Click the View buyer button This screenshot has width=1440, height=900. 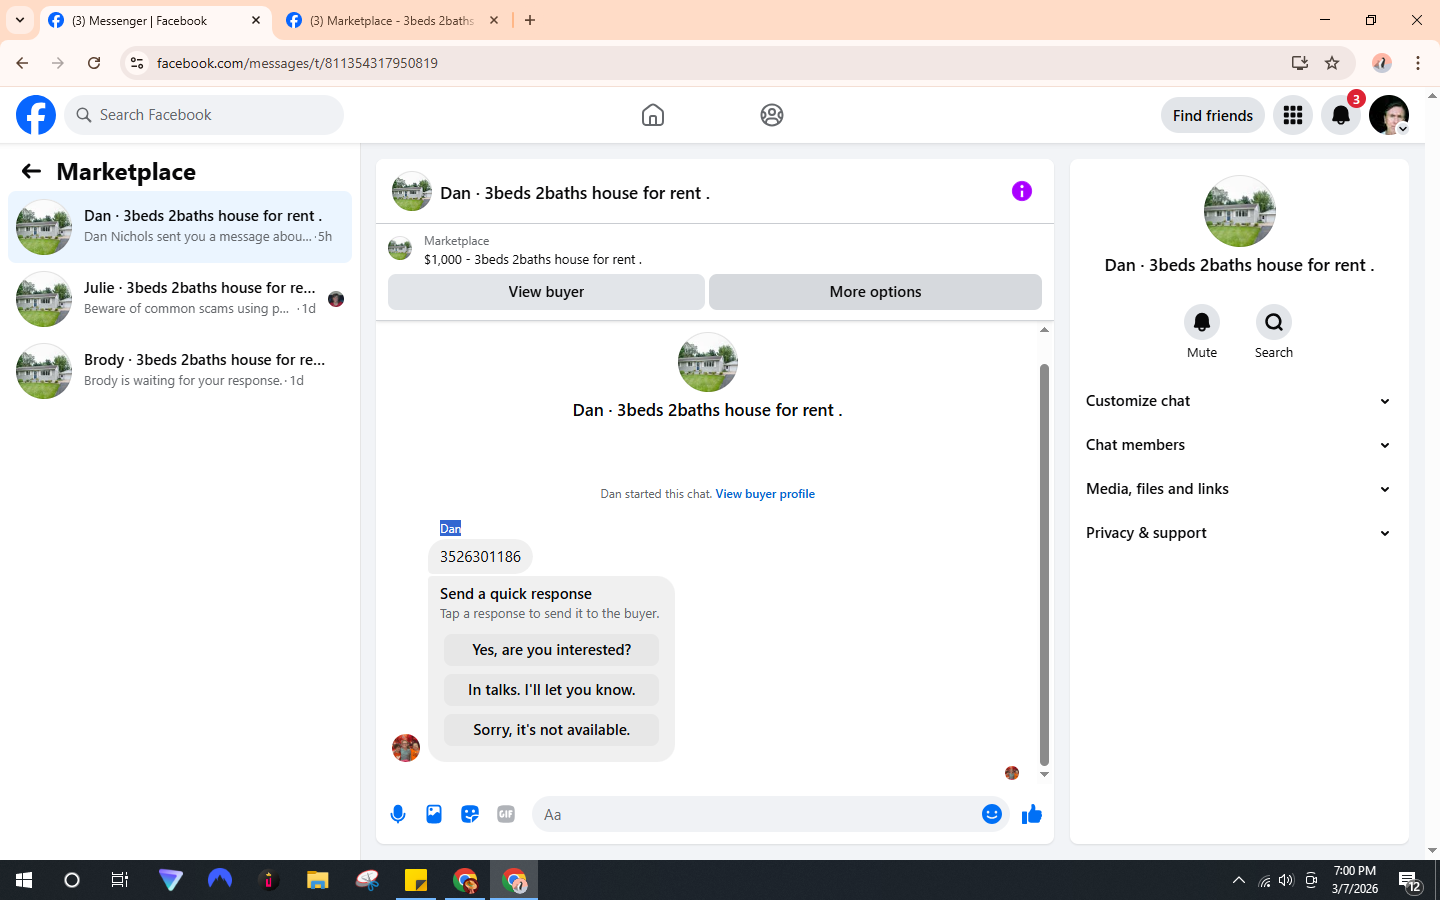(x=546, y=292)
